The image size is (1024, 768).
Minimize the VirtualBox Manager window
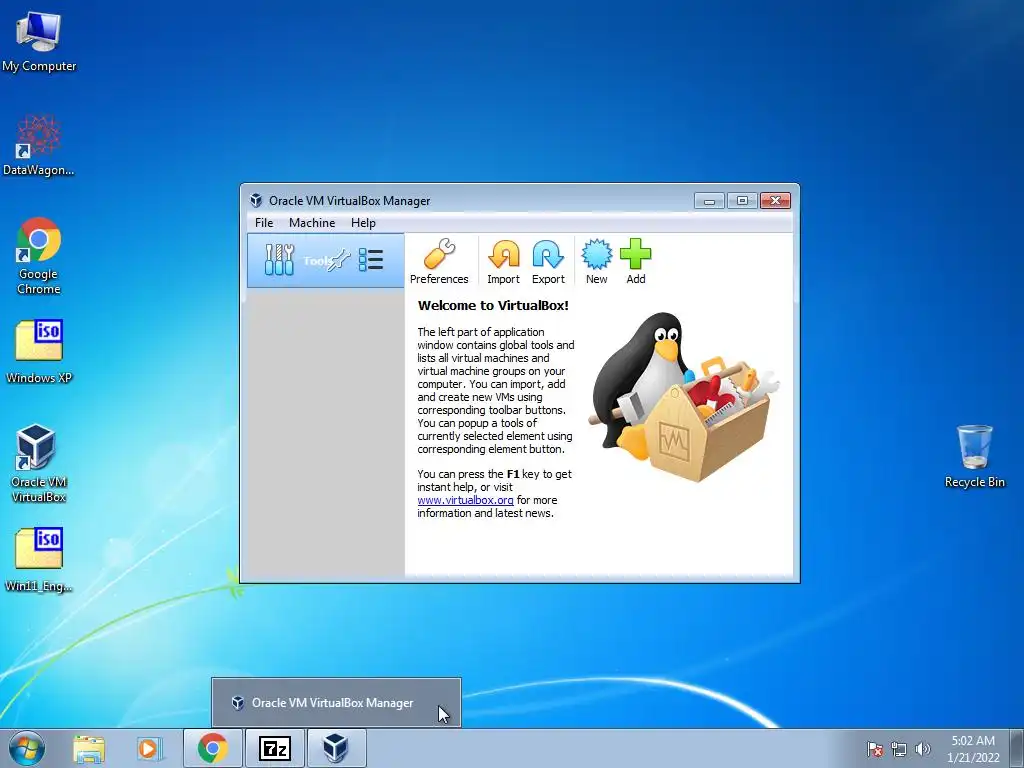click(709, 200)
